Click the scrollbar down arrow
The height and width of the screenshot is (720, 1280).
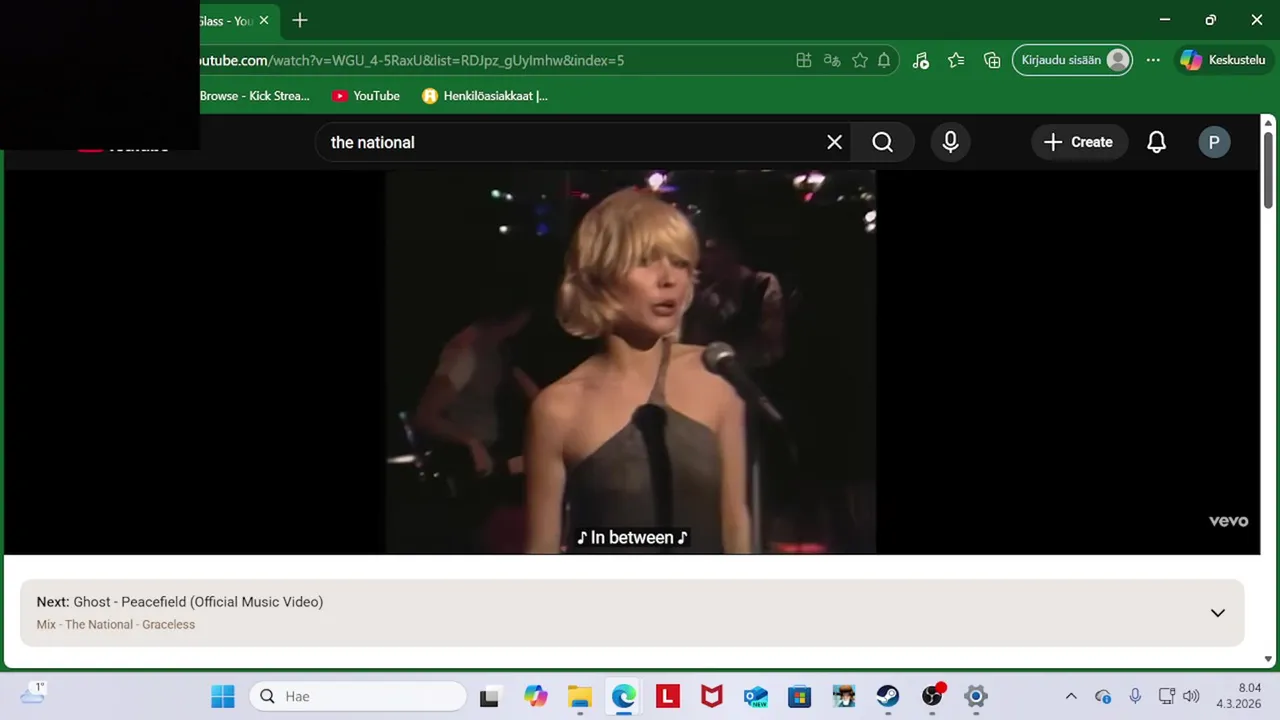1268,659
